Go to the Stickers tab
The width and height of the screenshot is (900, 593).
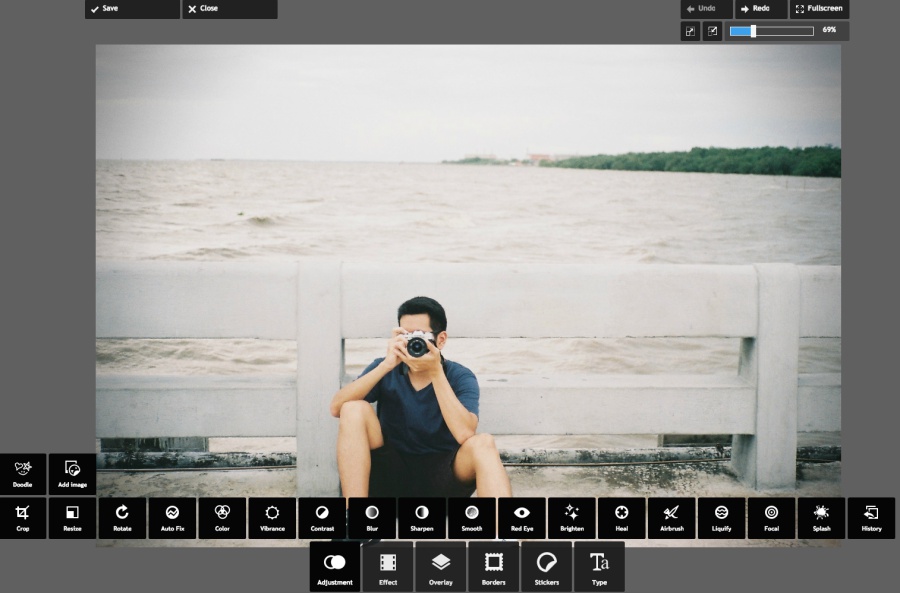[x=547, y=567]
